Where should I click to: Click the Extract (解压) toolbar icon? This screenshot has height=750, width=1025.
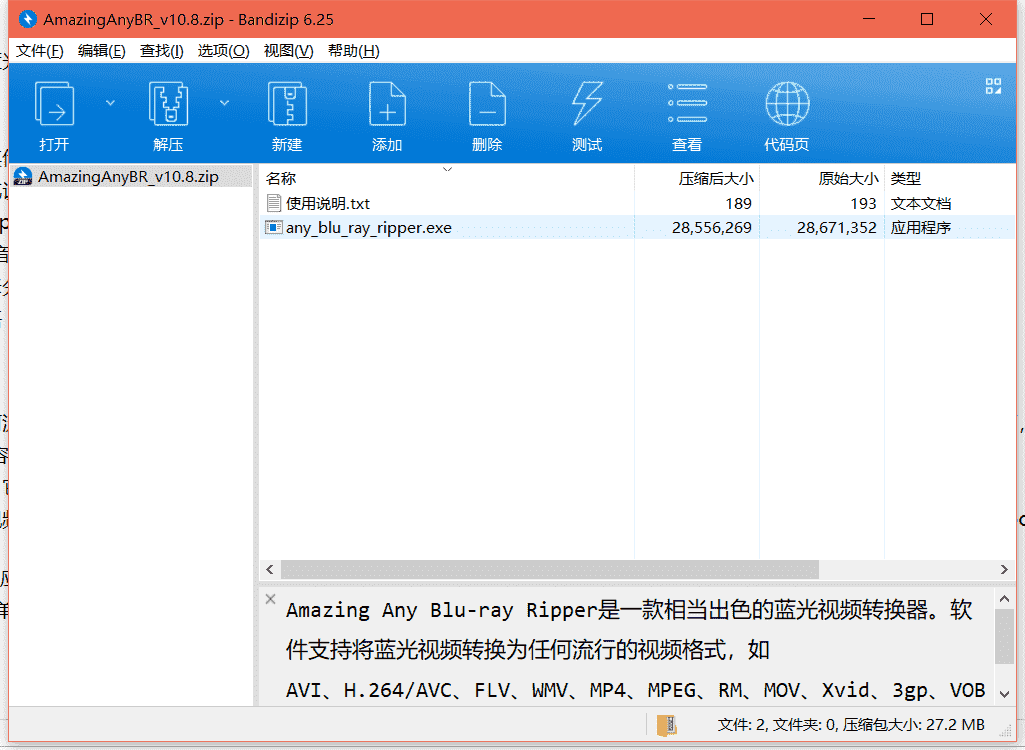point(169,104)
